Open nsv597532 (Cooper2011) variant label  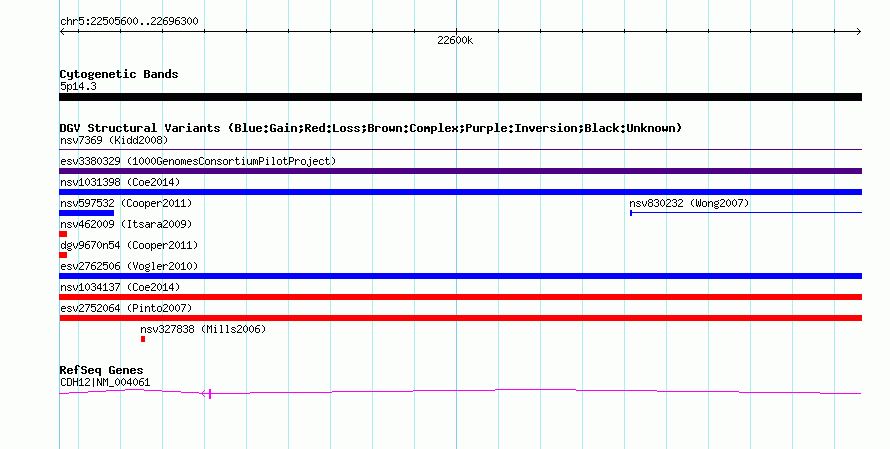pyautogui.click(x=126, y=203)
